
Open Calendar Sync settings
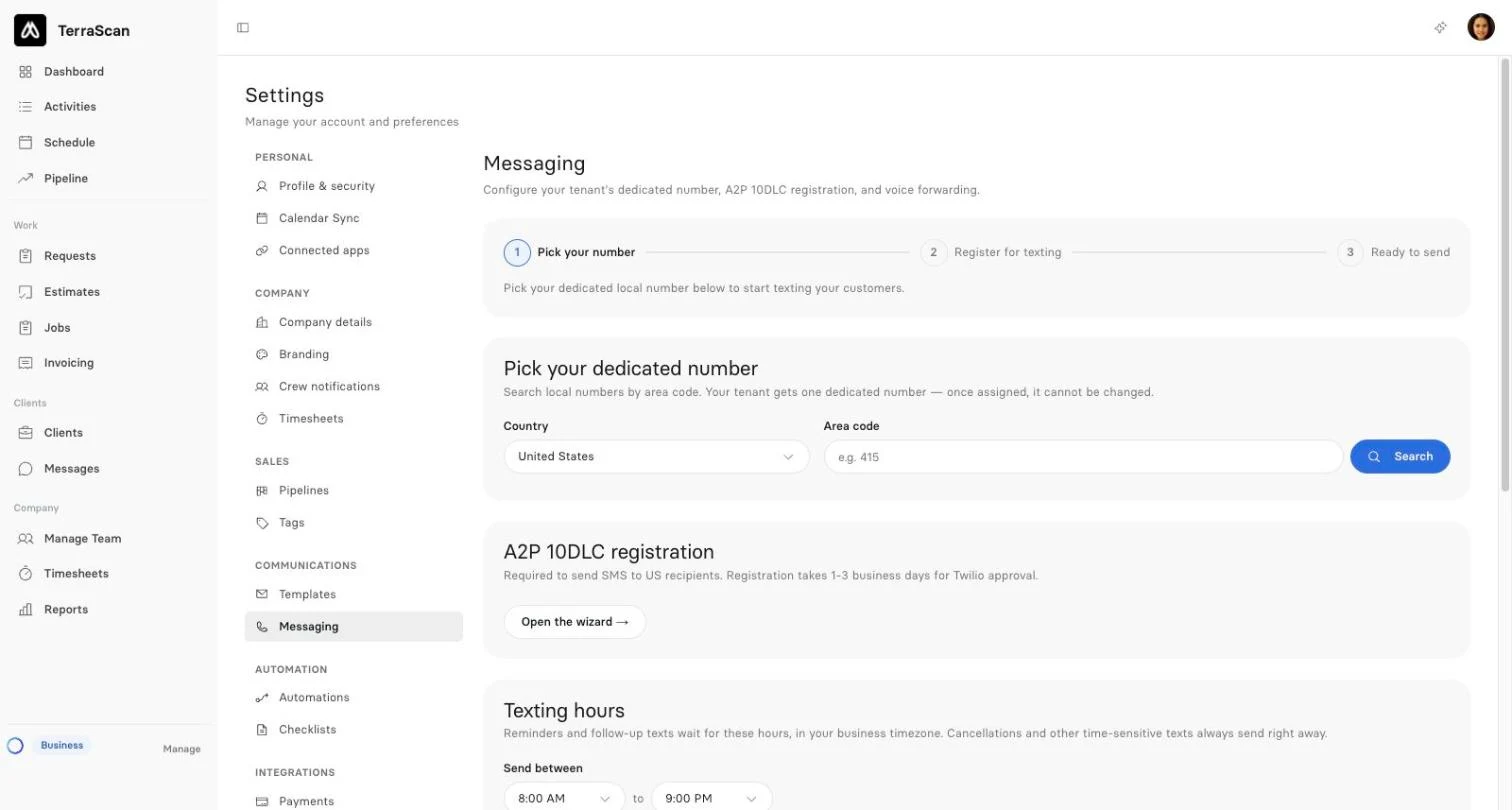[354, 218]
